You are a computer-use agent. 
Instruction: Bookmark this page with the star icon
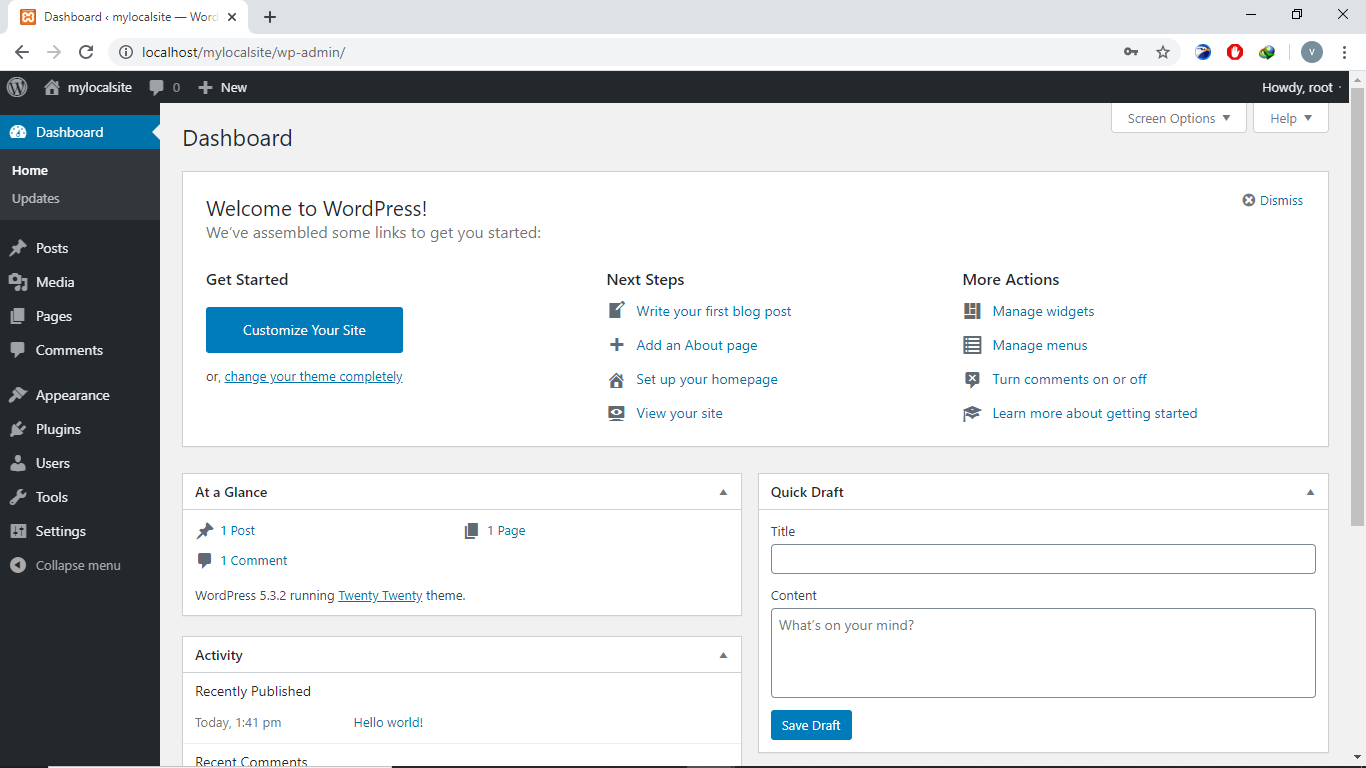pos(1163,52)
